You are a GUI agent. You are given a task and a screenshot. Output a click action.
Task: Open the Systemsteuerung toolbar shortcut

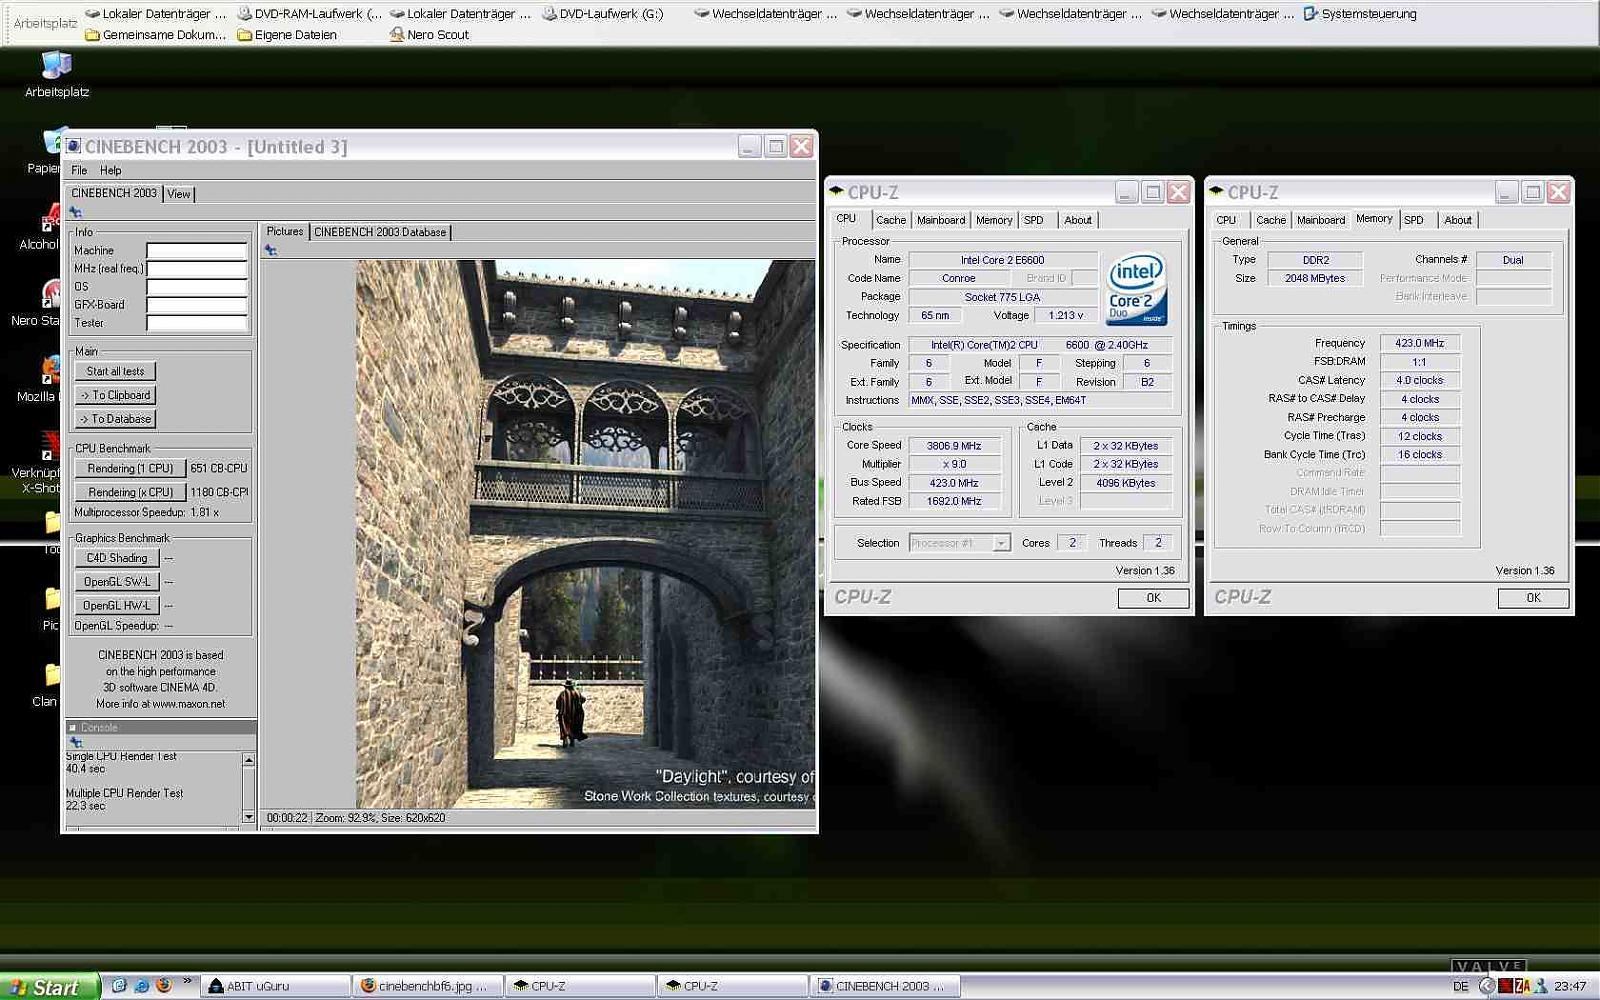pos(1359,14)
